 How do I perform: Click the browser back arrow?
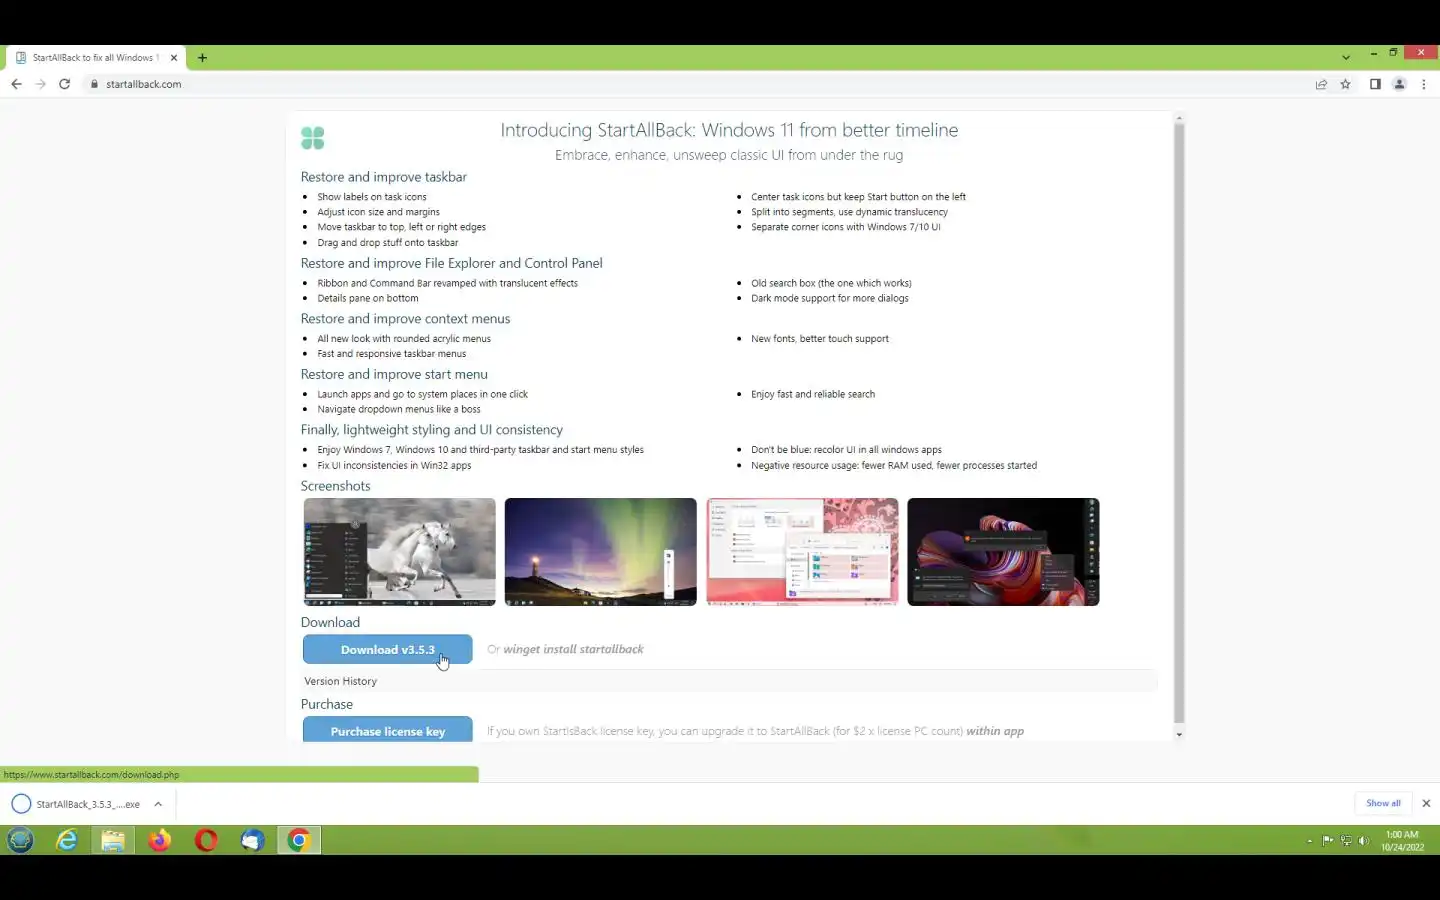[x=16, y=84]
